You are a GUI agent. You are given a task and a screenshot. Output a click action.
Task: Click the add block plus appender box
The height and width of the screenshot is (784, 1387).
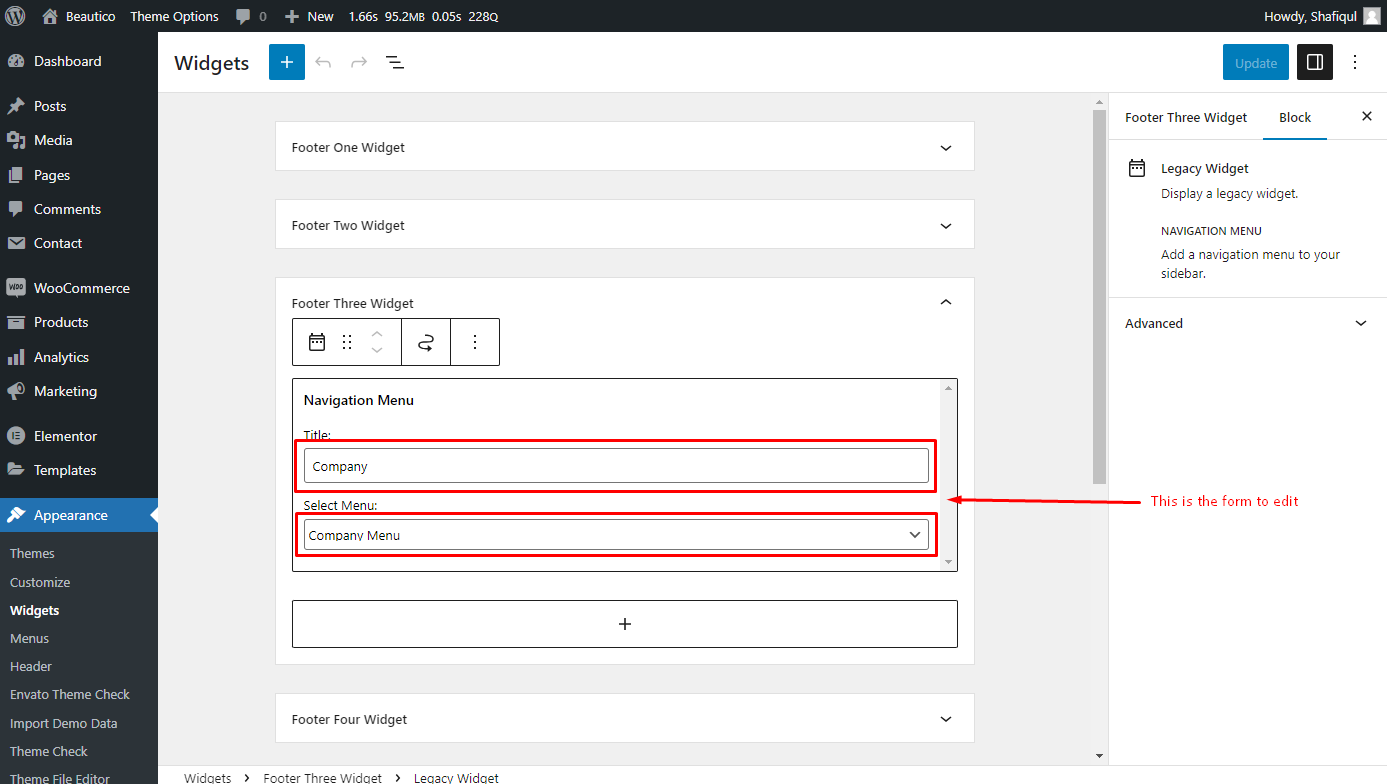tap(625, 624)
